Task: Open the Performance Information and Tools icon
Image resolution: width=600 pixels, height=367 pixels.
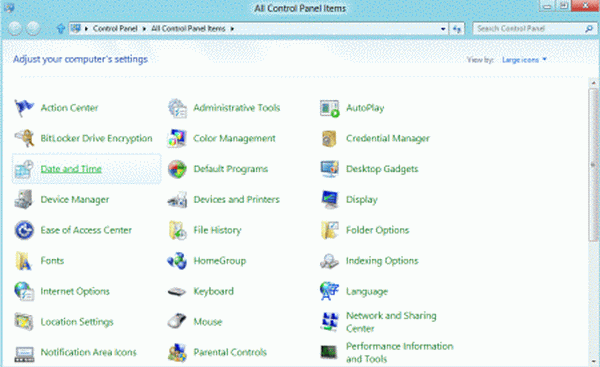Action: tap(329, 352)
